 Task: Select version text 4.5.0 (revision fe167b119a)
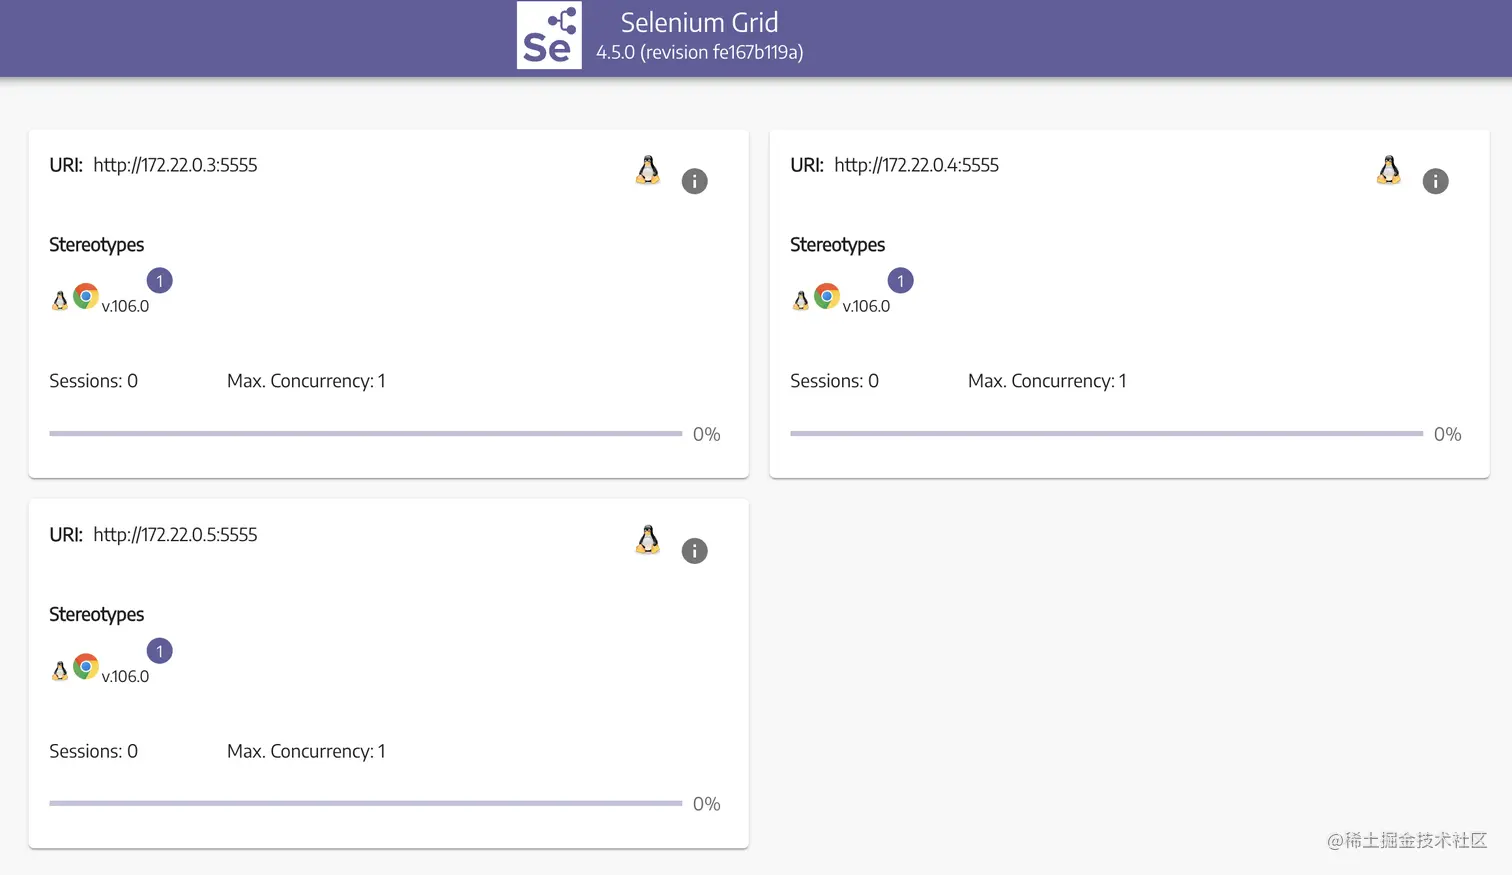coord(700,52)
